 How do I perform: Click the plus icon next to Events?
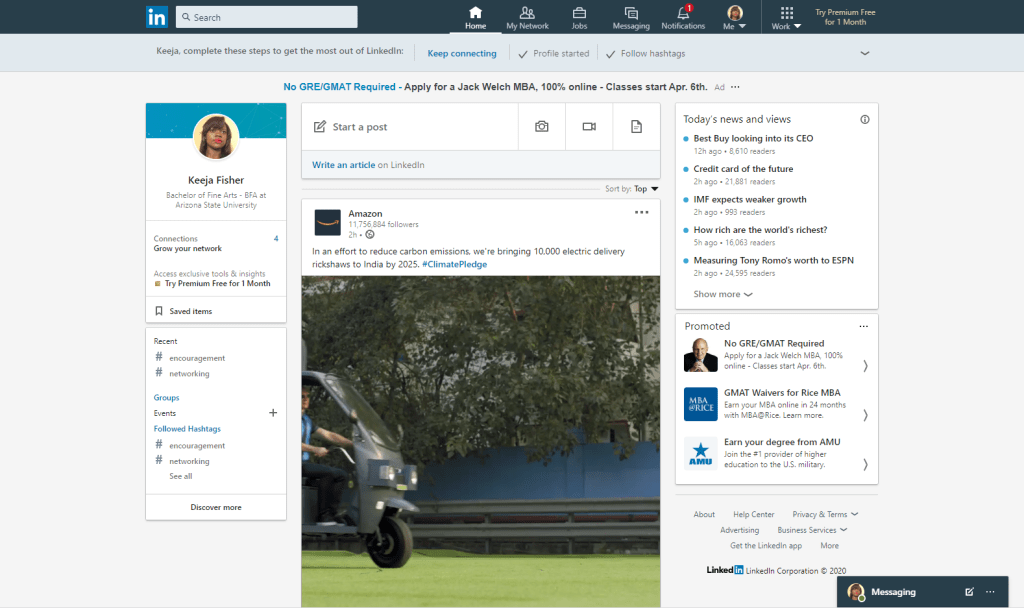tap(273, 413)
